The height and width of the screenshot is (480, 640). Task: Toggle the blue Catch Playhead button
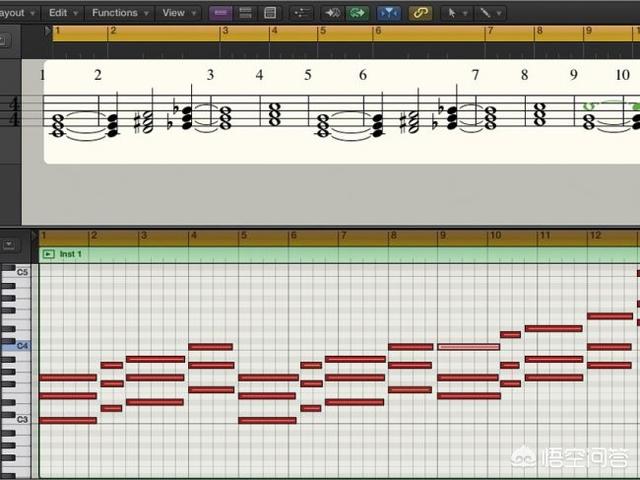pyautogui.click(x=390, y=13)
